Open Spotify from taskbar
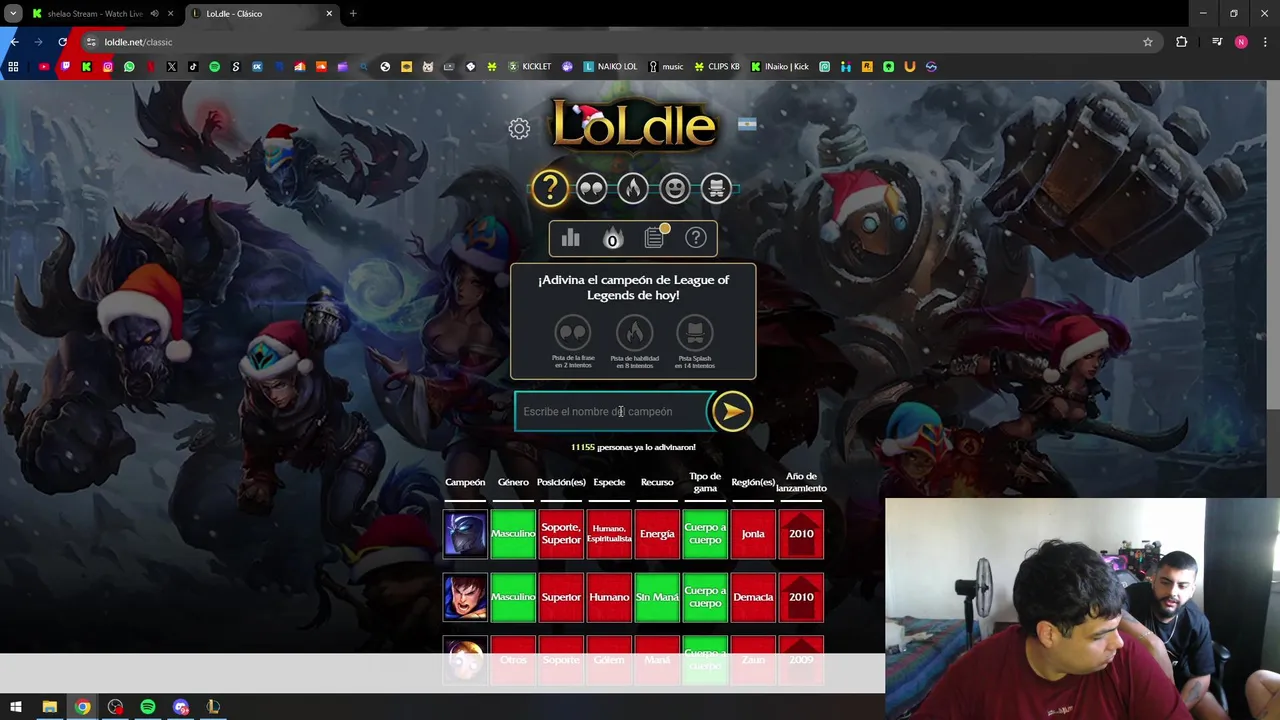Image resolution: width=1280 pixels, height=720 pixels. coord(148,707)
